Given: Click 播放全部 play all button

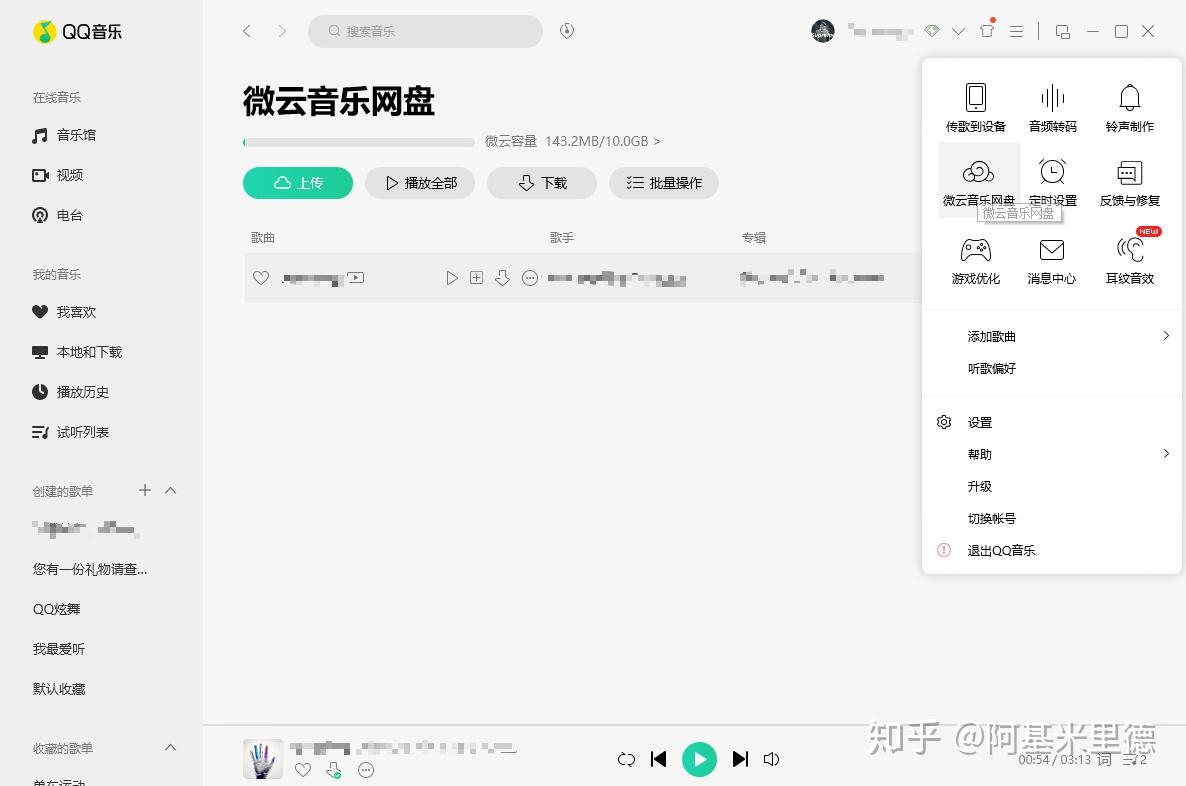Looking at the screenshot, I should coord(420,183).
